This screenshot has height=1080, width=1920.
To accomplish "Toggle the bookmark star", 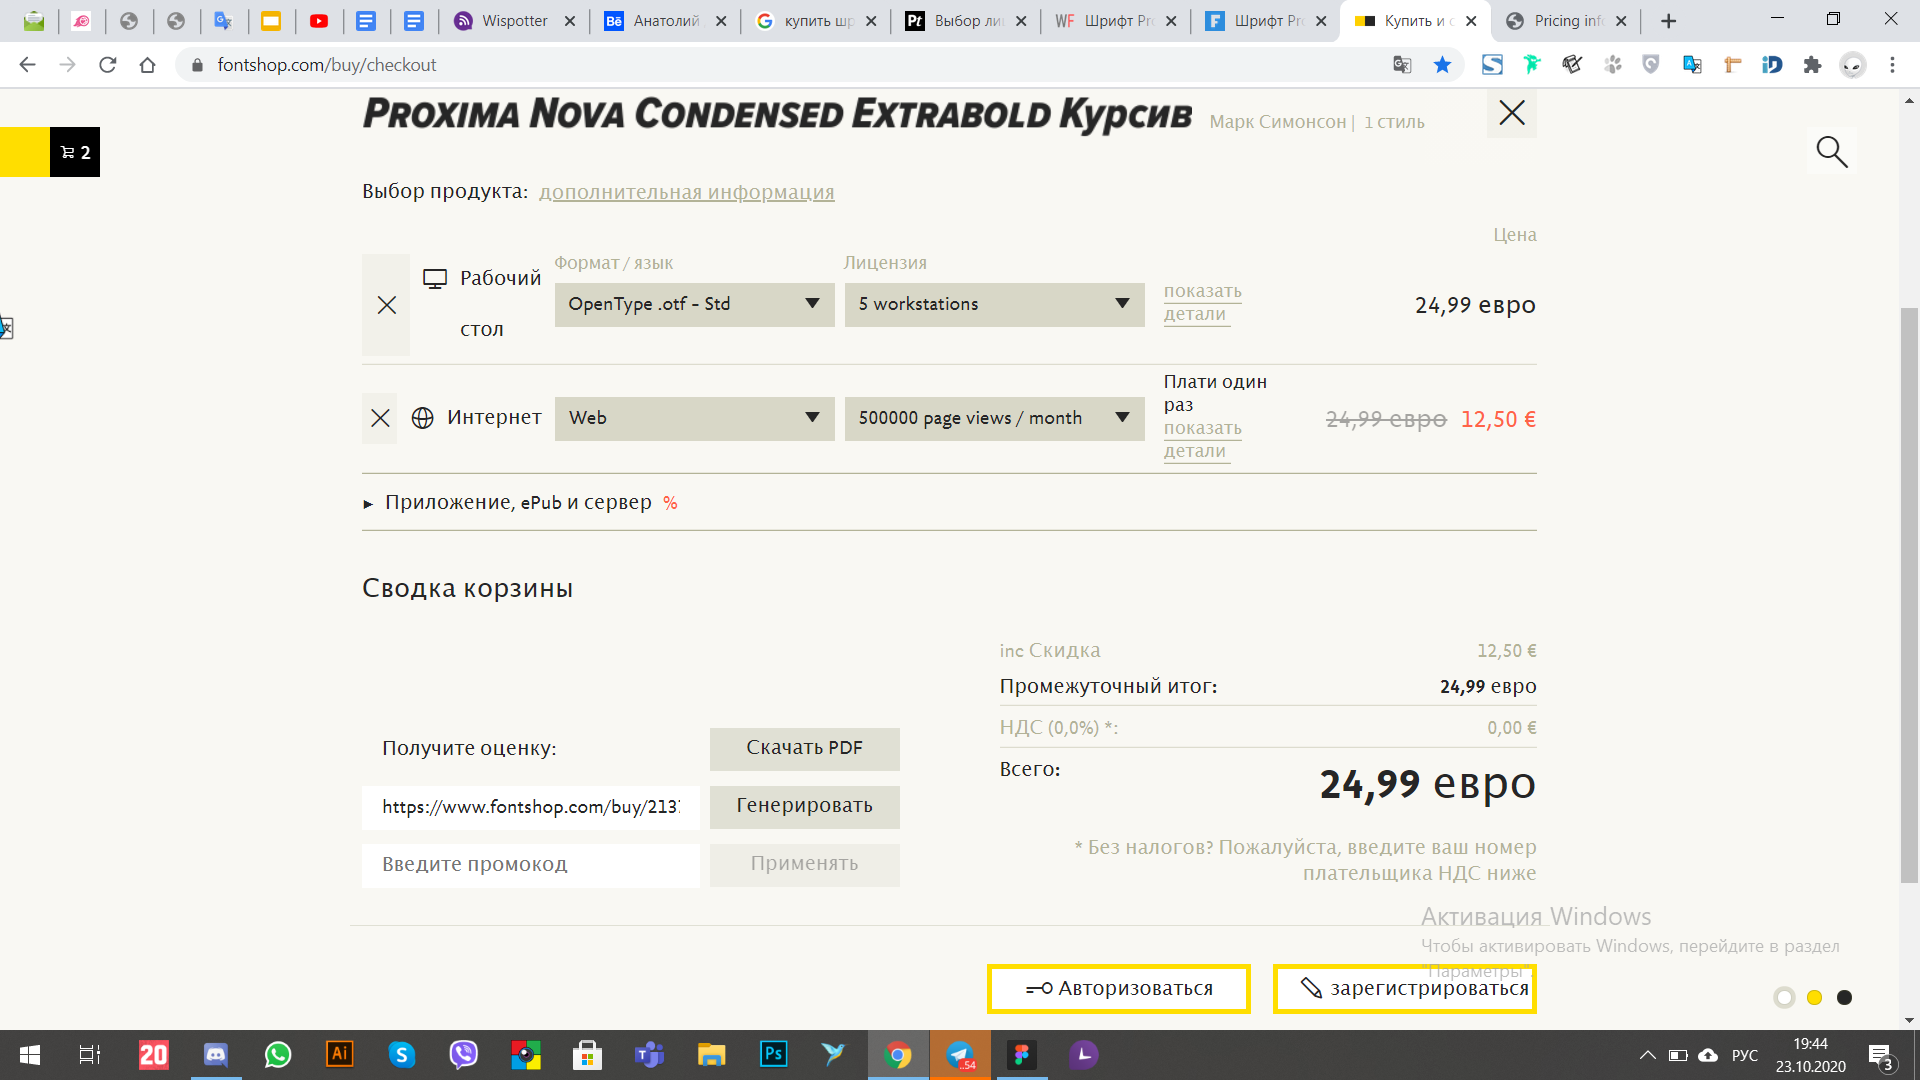I will 1442,65.
